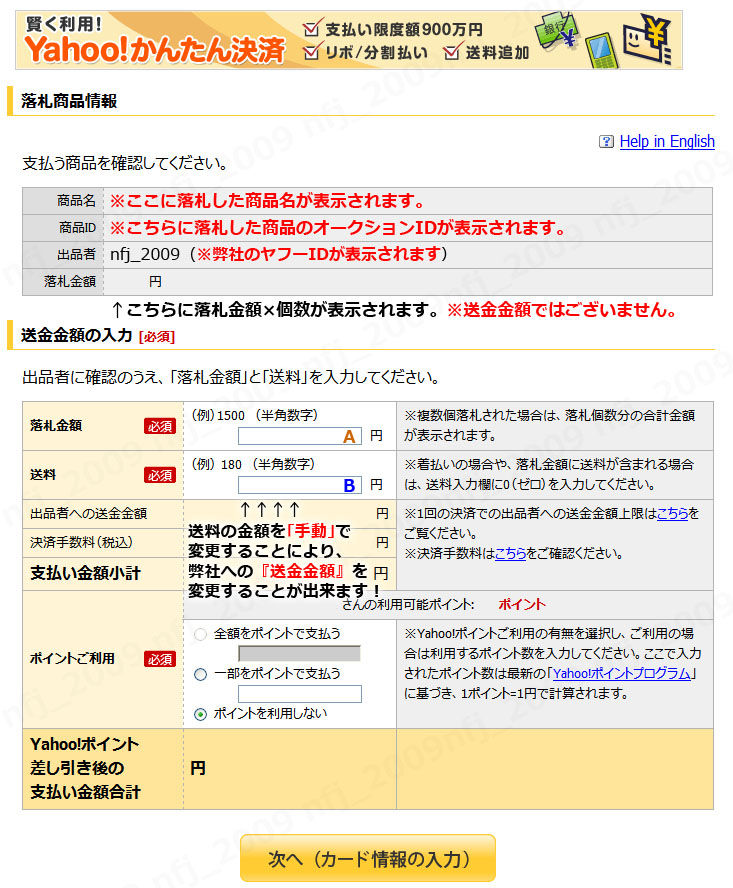Screen dimensions: 733x888
Task: Click the help question-mark icon
Action: pos(606,142)
